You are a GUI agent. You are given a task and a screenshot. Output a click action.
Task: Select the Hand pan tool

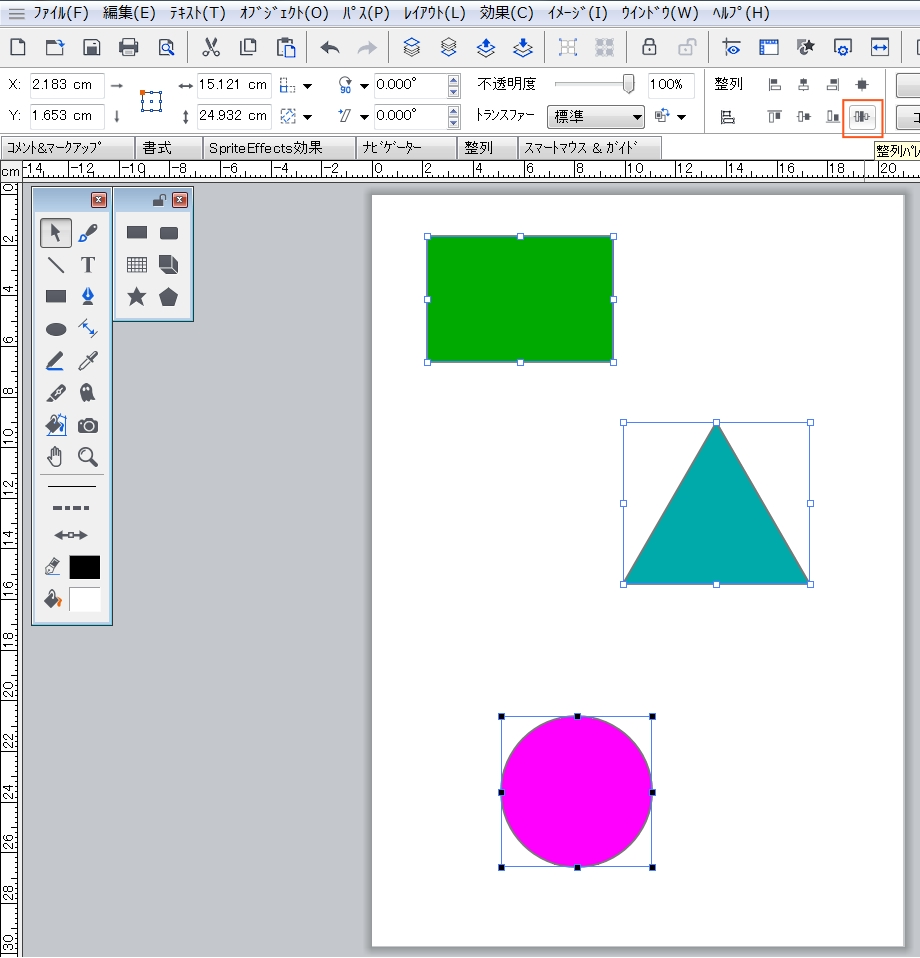tap(56, 457)
